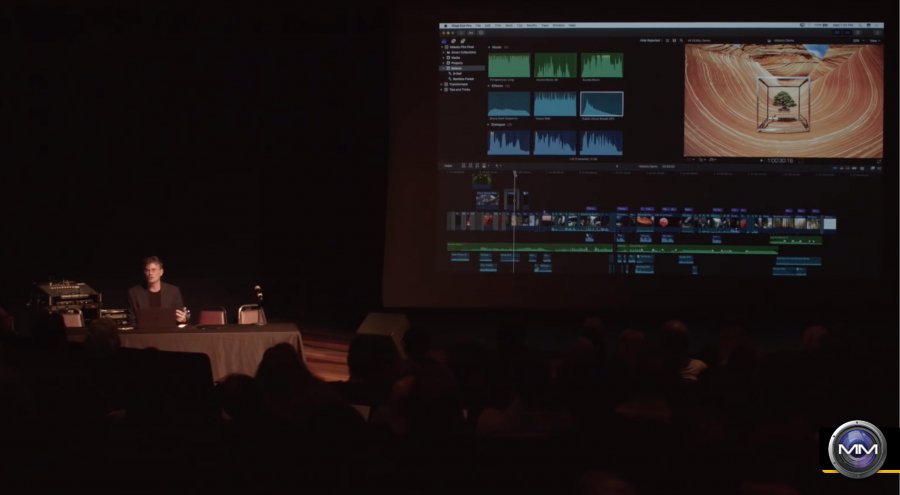The width and height of the screenshot is (900, 495).
Task: Select the third blue Dialogue audio clip
Action: pyautogui.click(x=602, y=142)
